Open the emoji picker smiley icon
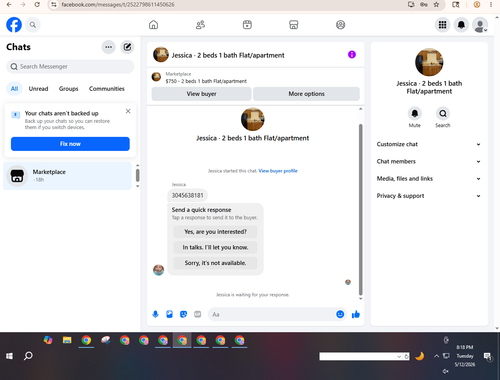This screenshot has height=380, width=500. [340, 314]
